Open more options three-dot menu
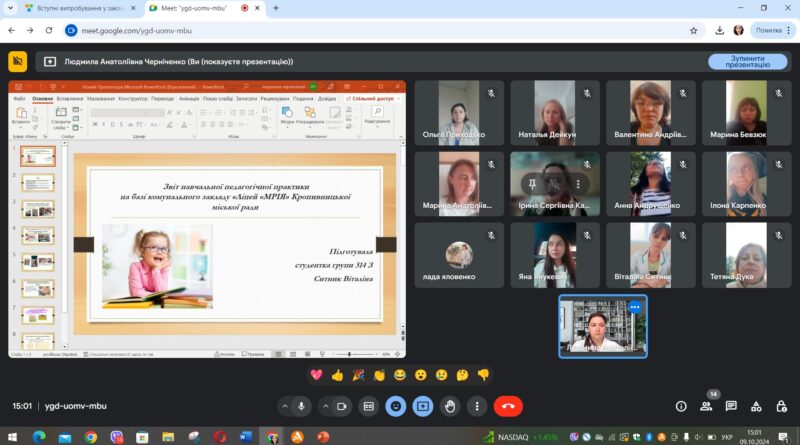The height and width of the screenshot is (445, 800). pos(477,406)
